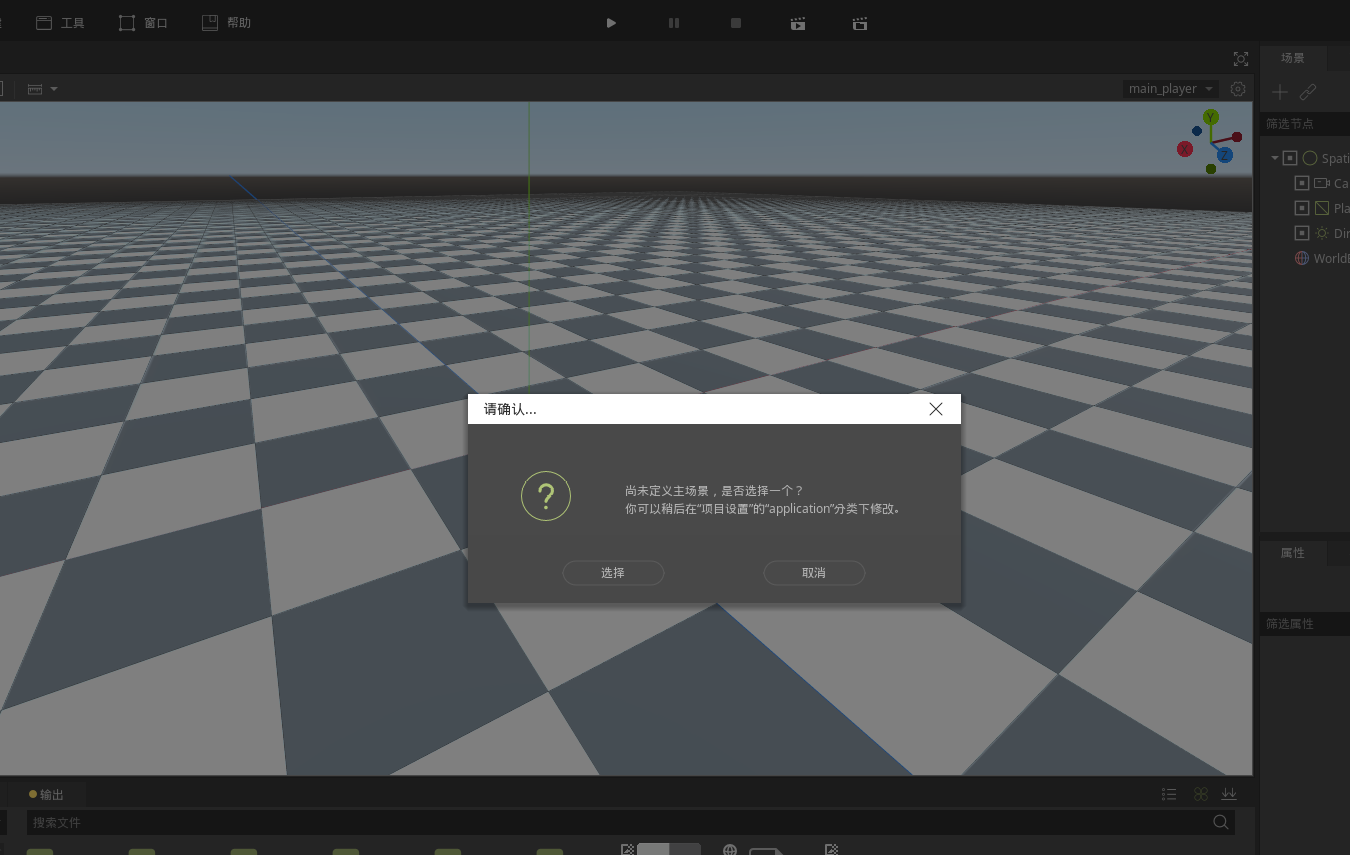Viewport: 1350px width, 855px height.
Task: Click the fullscreen focus viewport icon
Action: click(x=1241, y=59)
